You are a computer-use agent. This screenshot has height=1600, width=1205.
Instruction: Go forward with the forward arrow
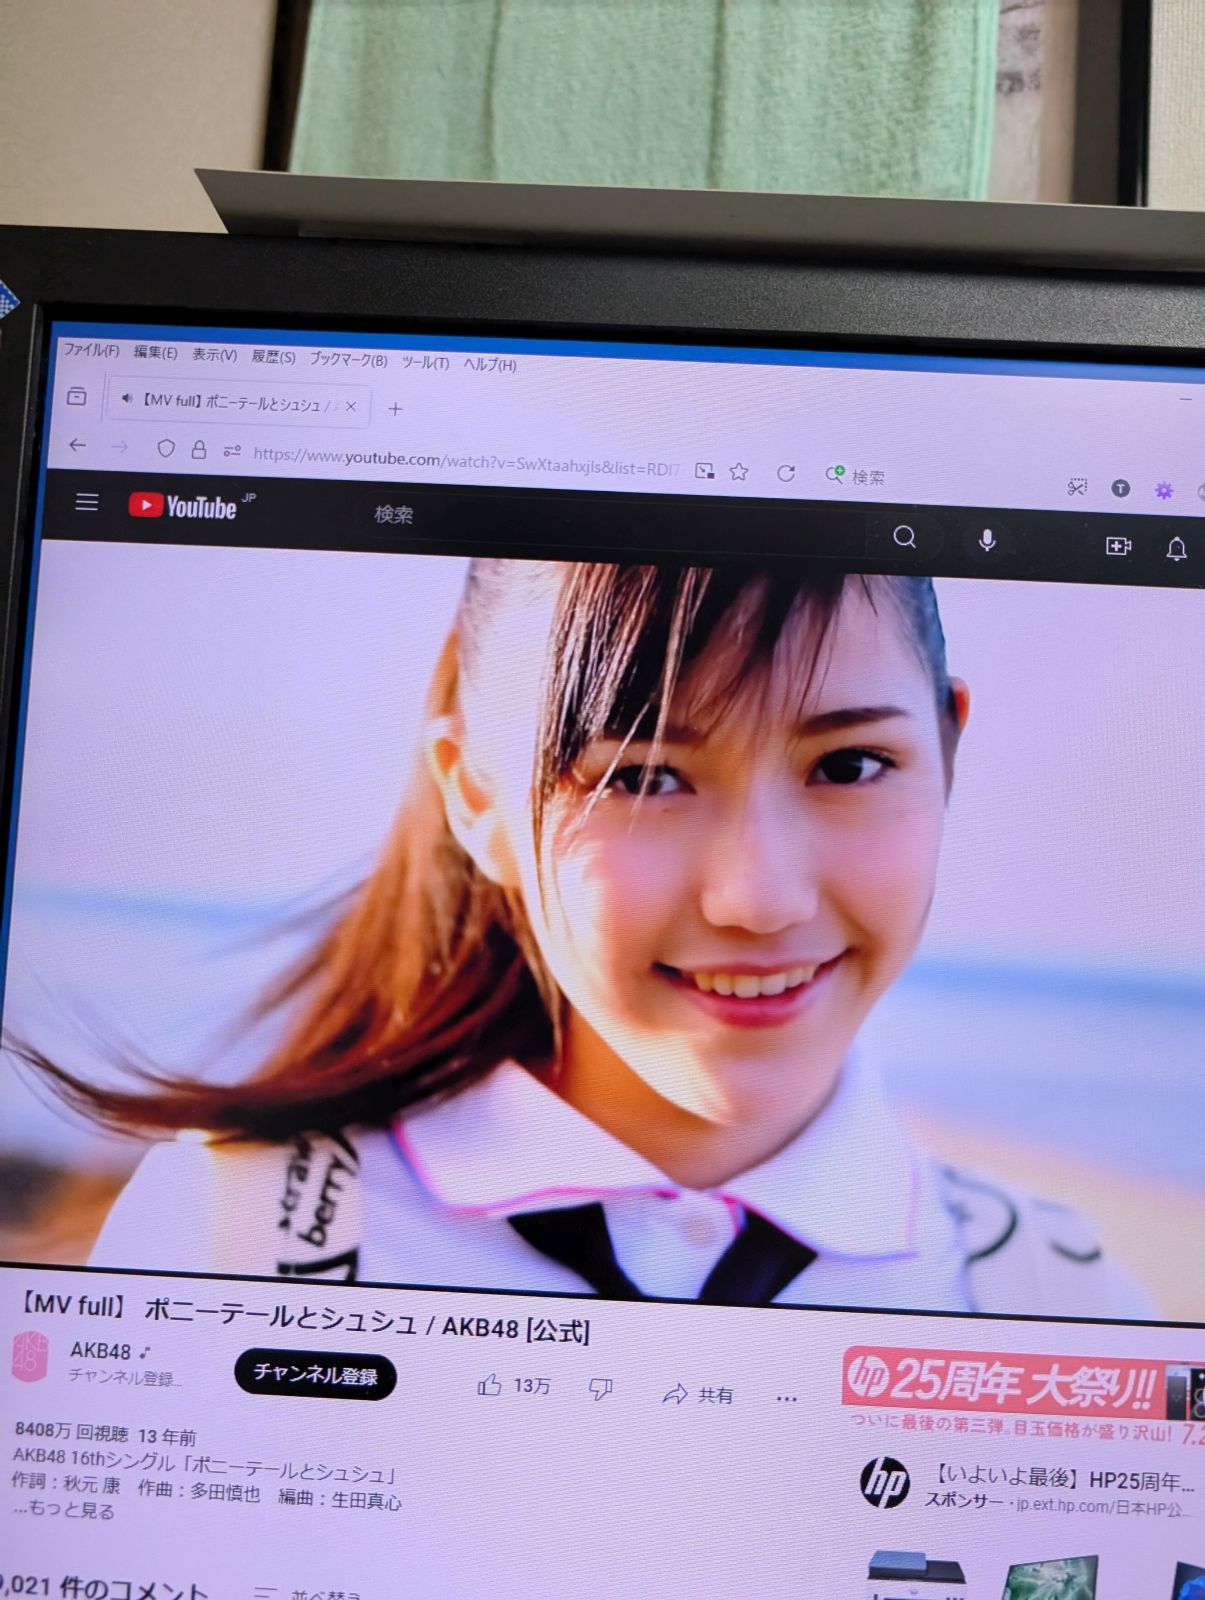tap(120, 447)
